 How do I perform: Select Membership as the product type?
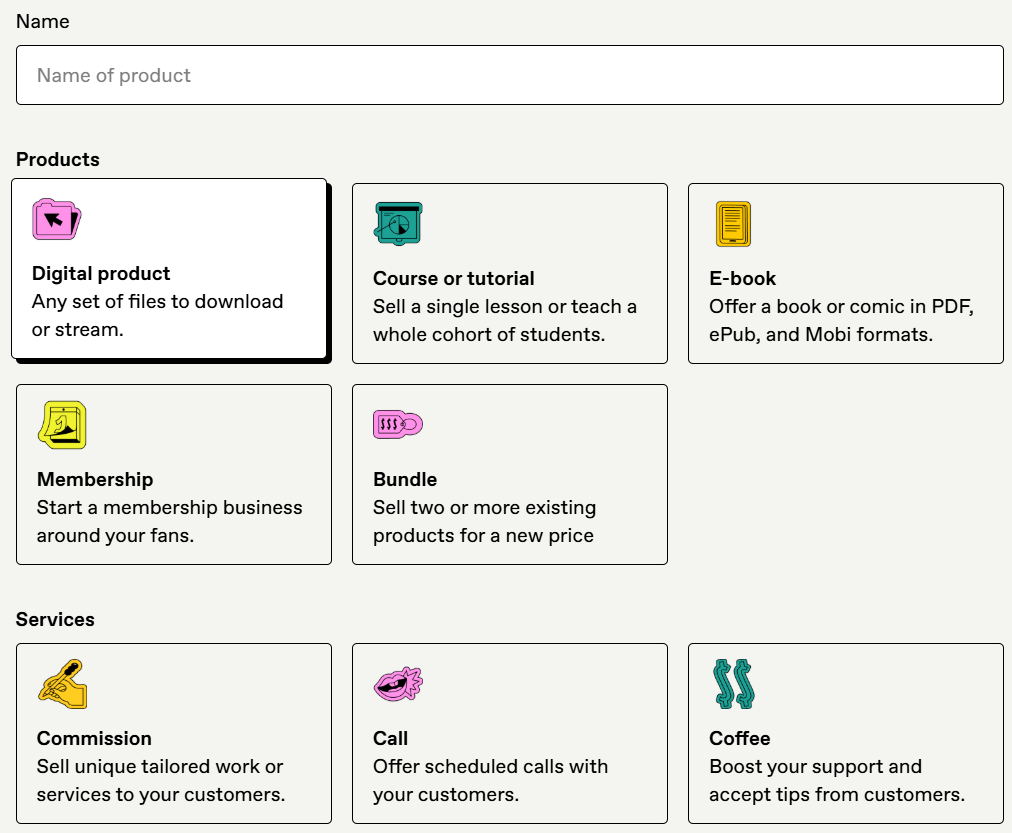coord(95,480)
